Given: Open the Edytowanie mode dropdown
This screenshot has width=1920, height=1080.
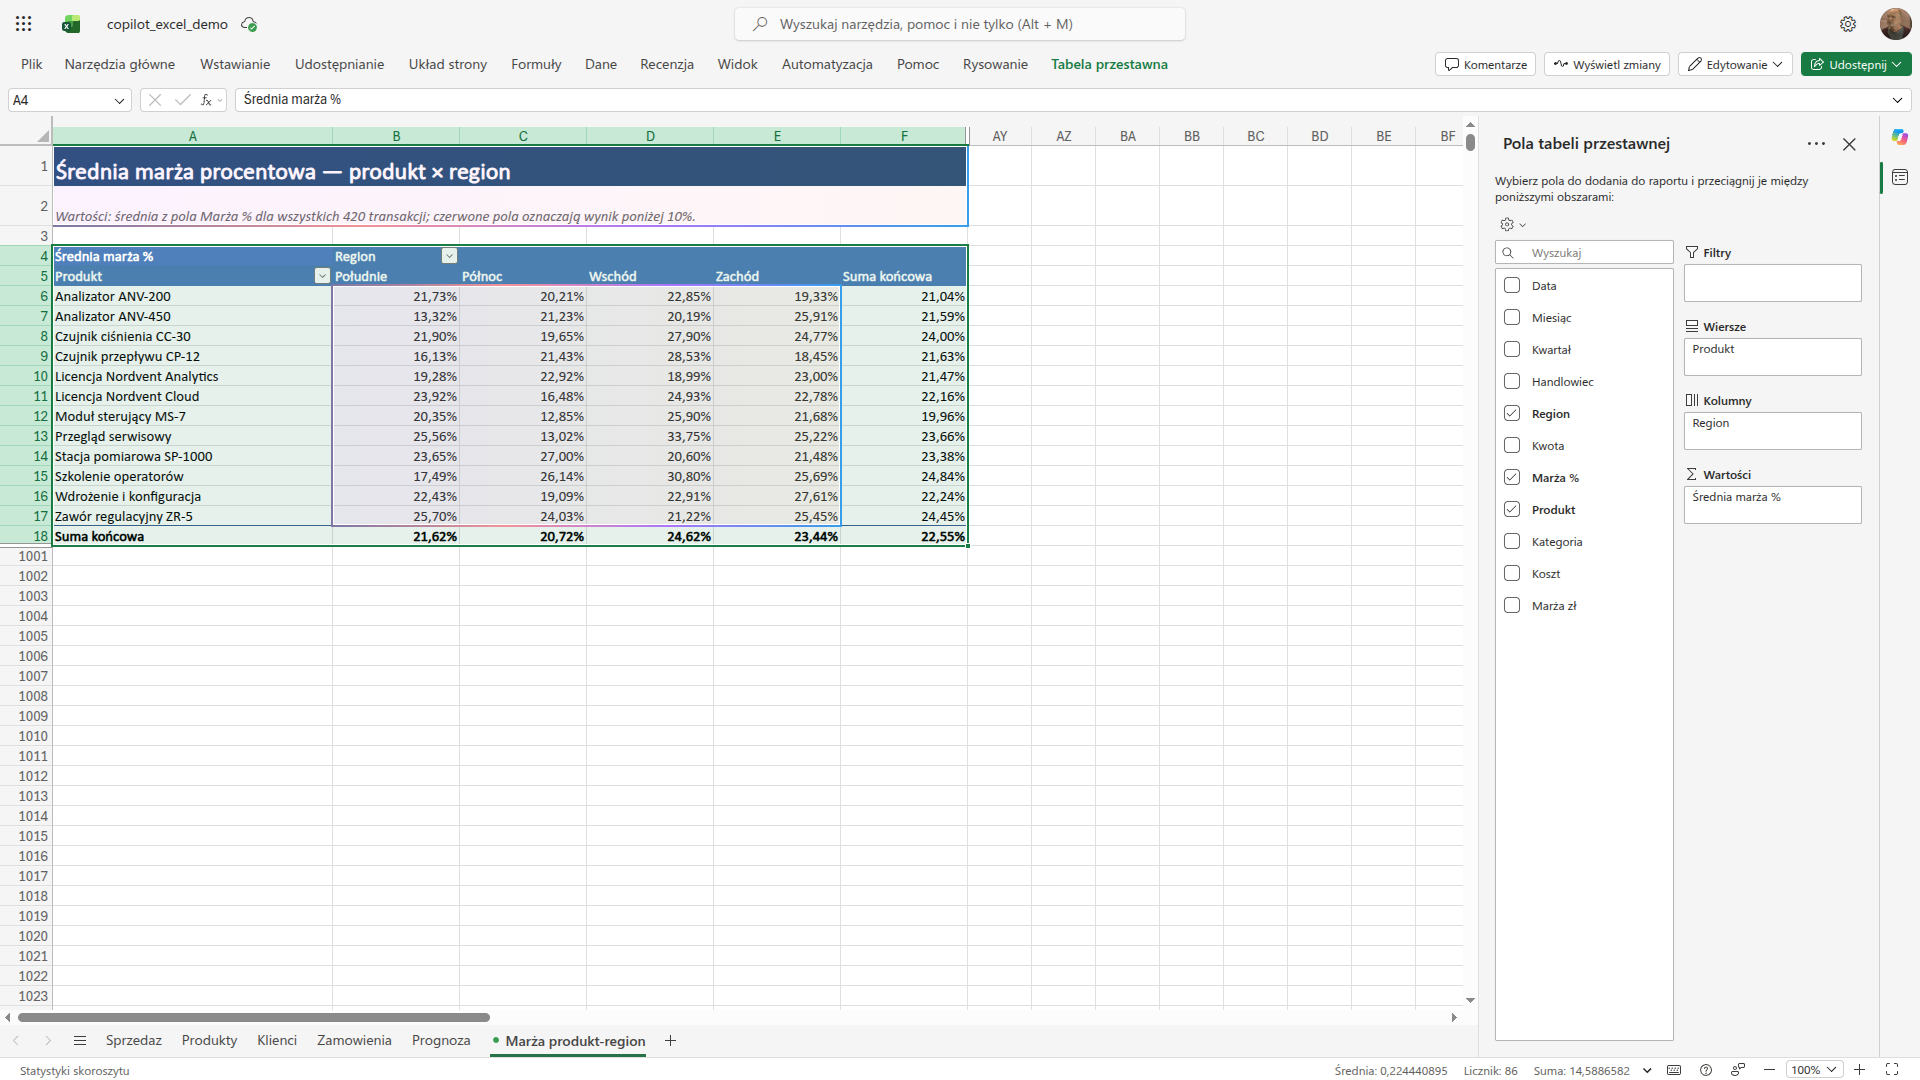Looking at the screenshot, I should [x=1735, y=64].
